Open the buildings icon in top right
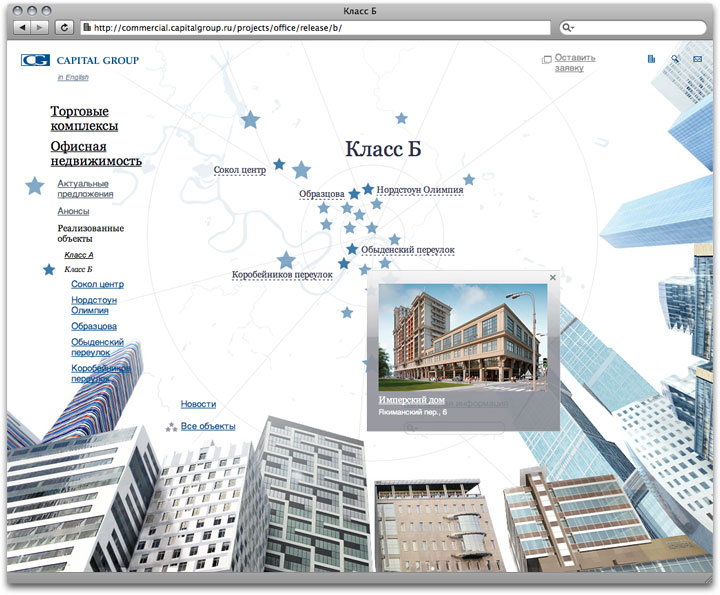Image resolution: width=720 pixels, height=595 pixels. [x=651, y=59]
